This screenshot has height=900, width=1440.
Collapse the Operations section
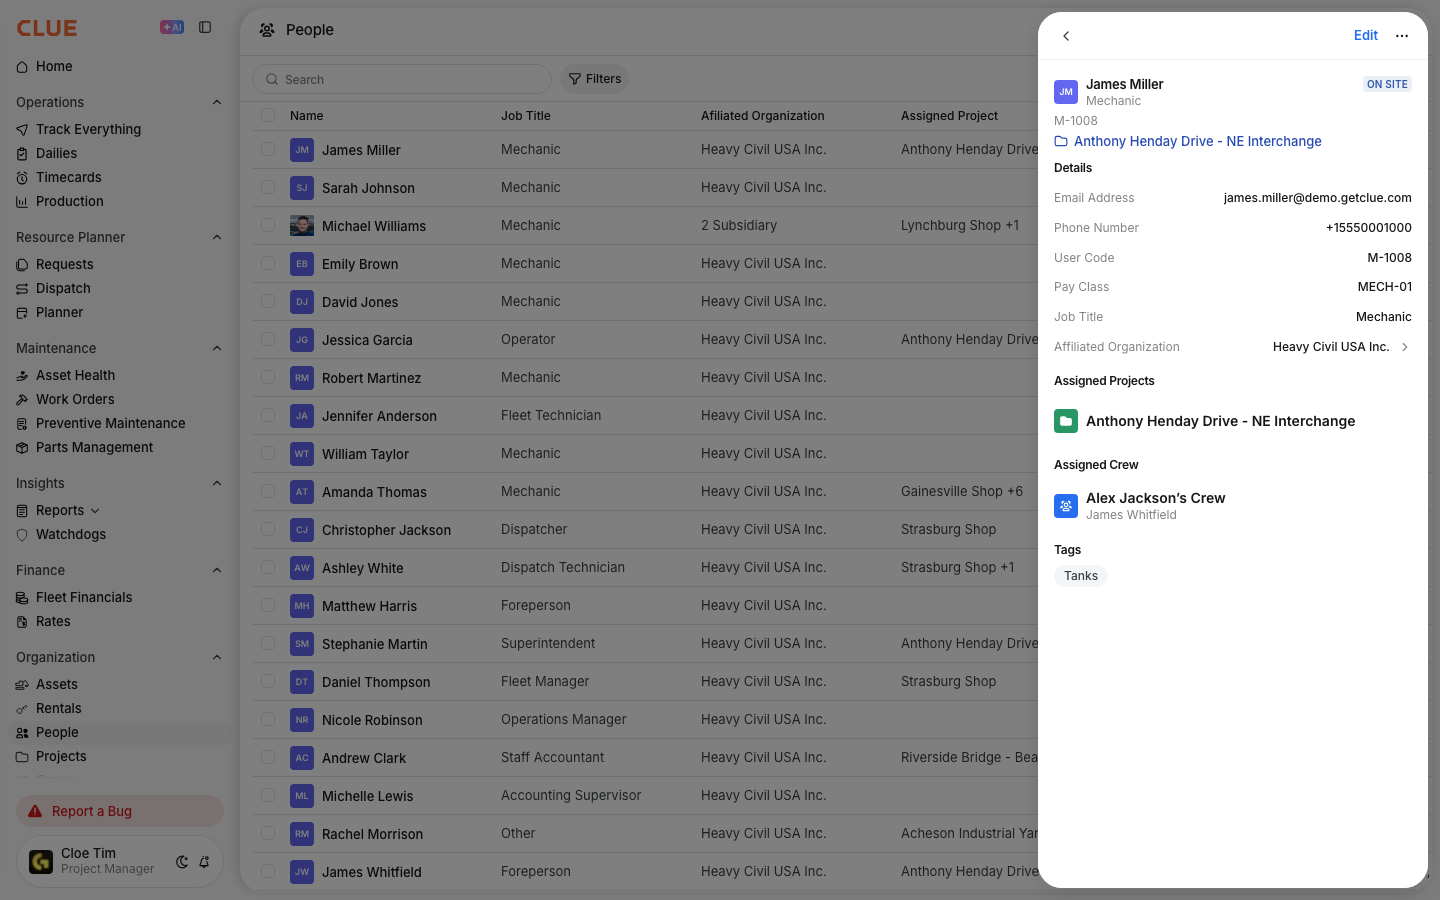click(x=217, y=102)
